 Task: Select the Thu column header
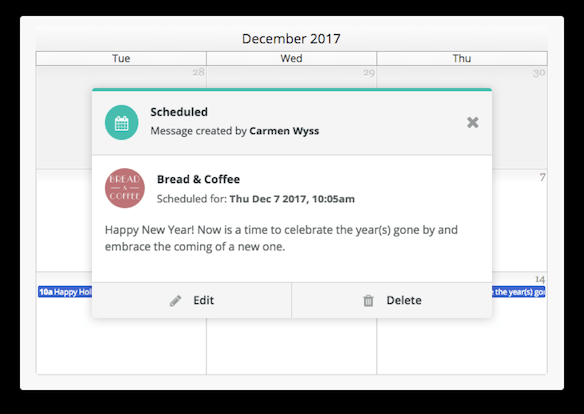click(x=462, y=58)
